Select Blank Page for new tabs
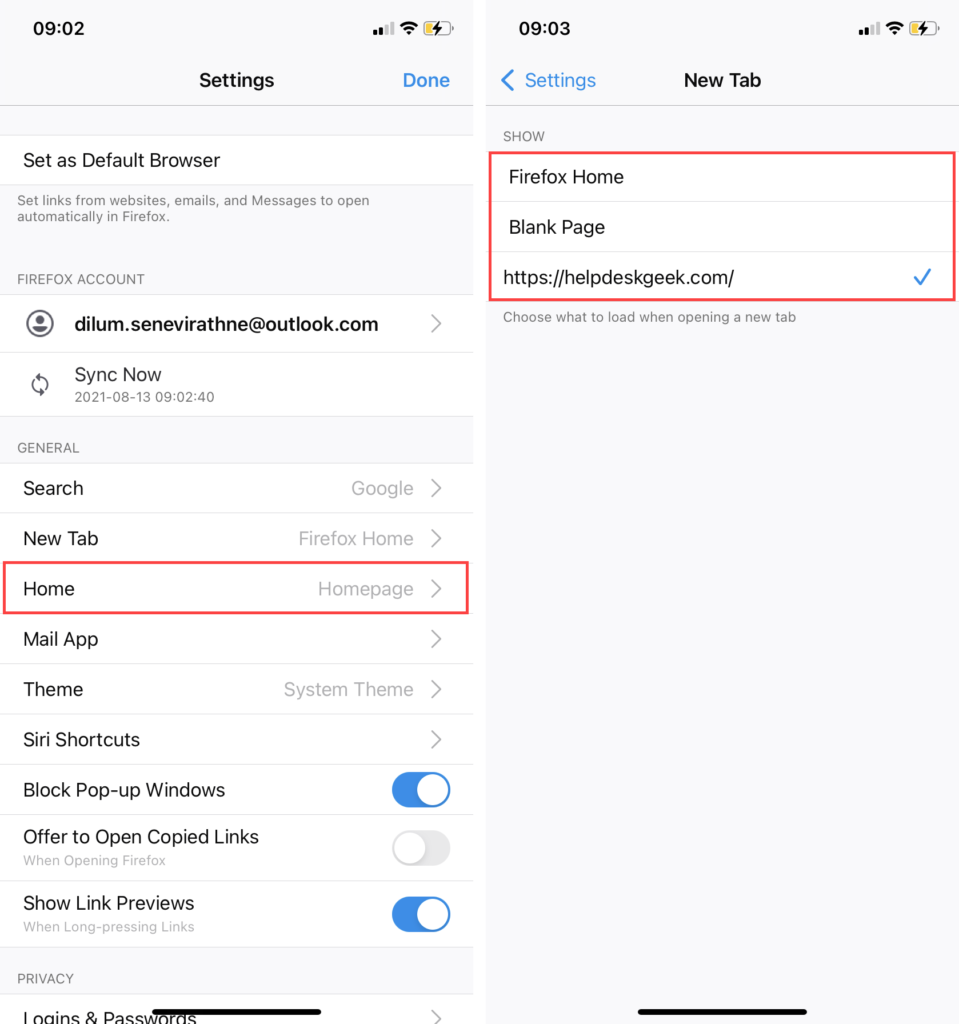 point(722,227)
